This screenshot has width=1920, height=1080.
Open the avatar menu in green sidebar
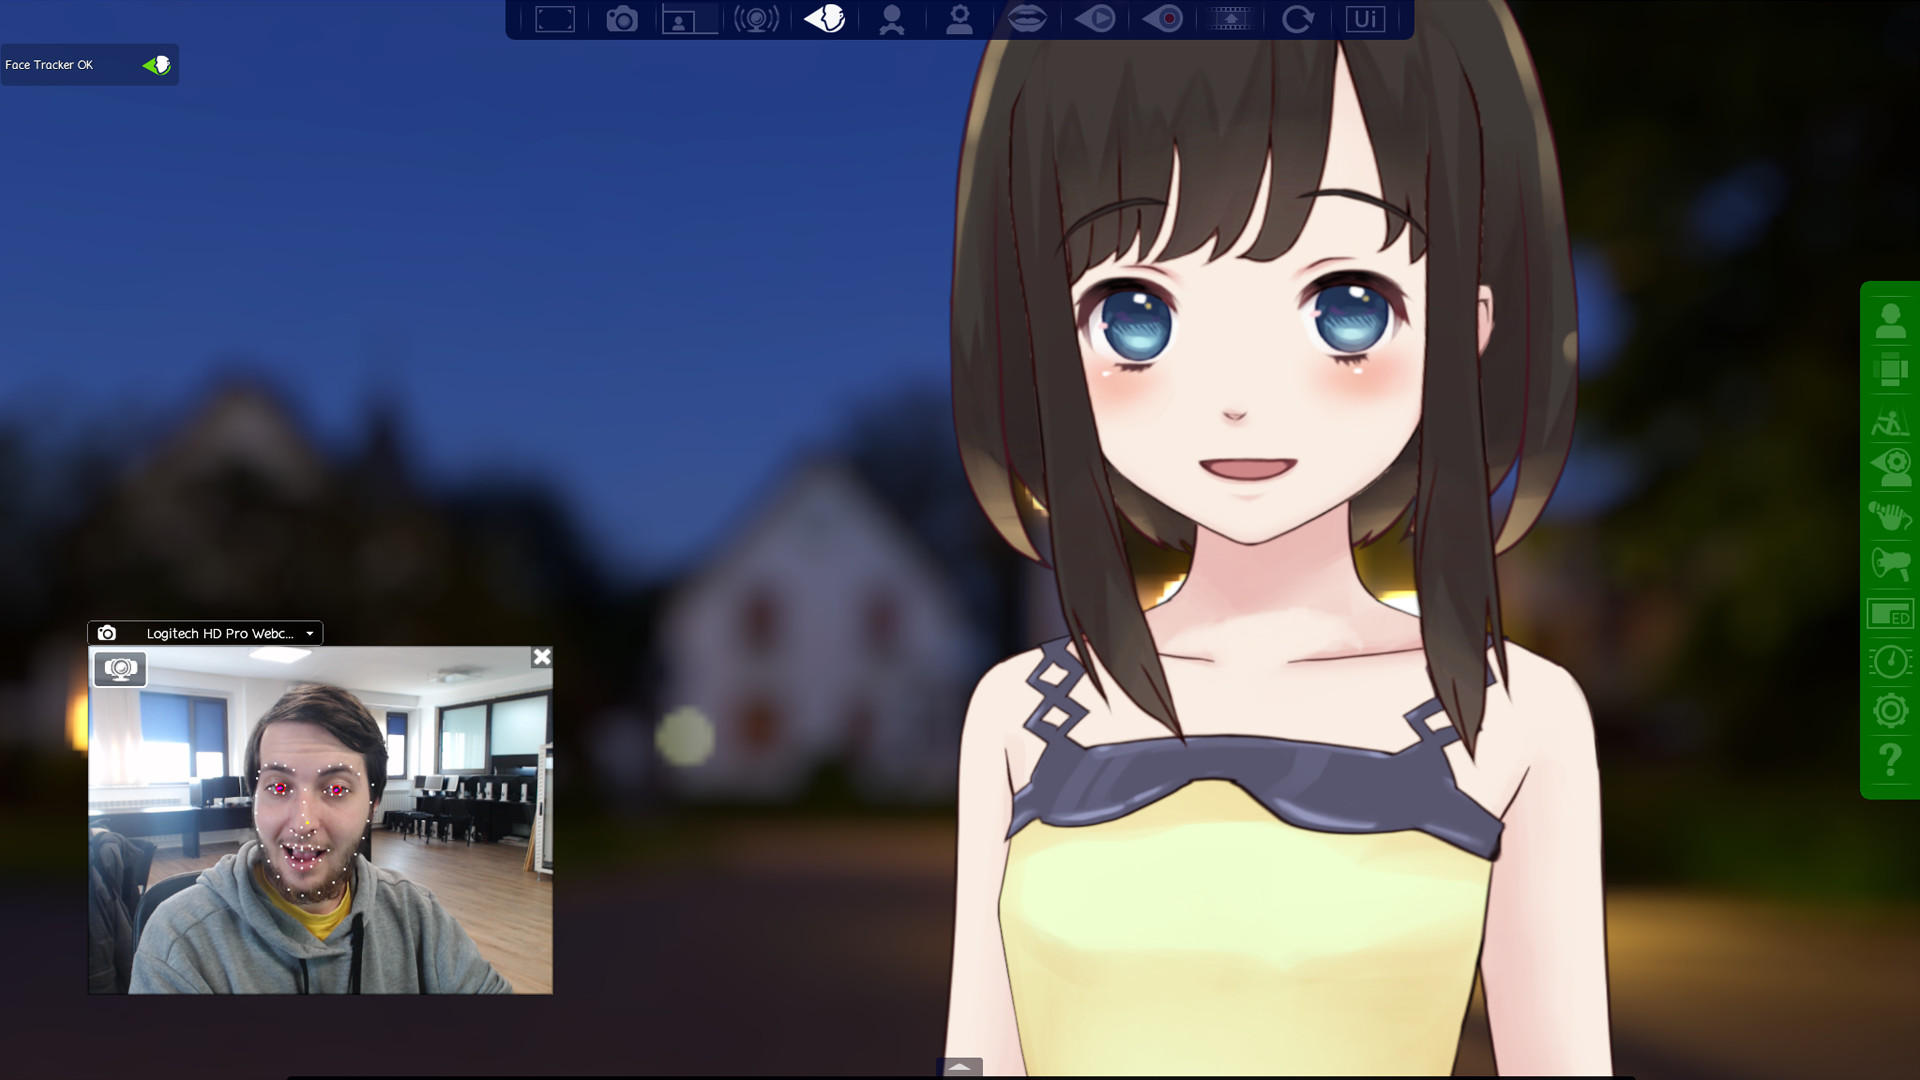click(1889, 322)
